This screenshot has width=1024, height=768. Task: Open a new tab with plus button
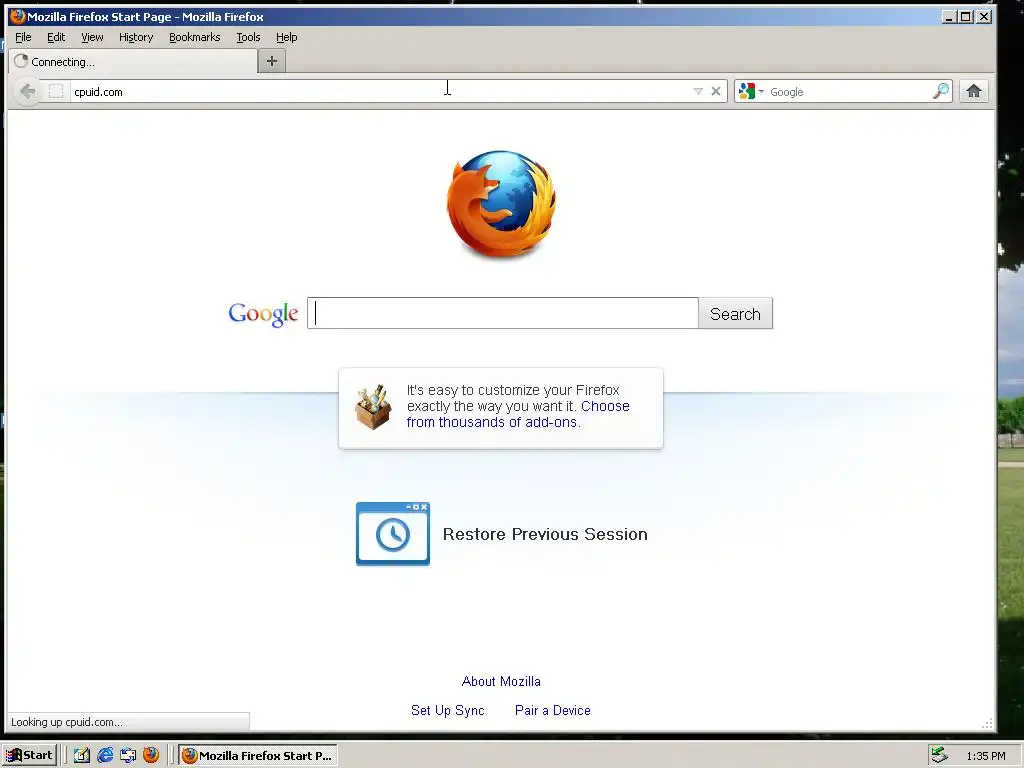coord(272,61)
